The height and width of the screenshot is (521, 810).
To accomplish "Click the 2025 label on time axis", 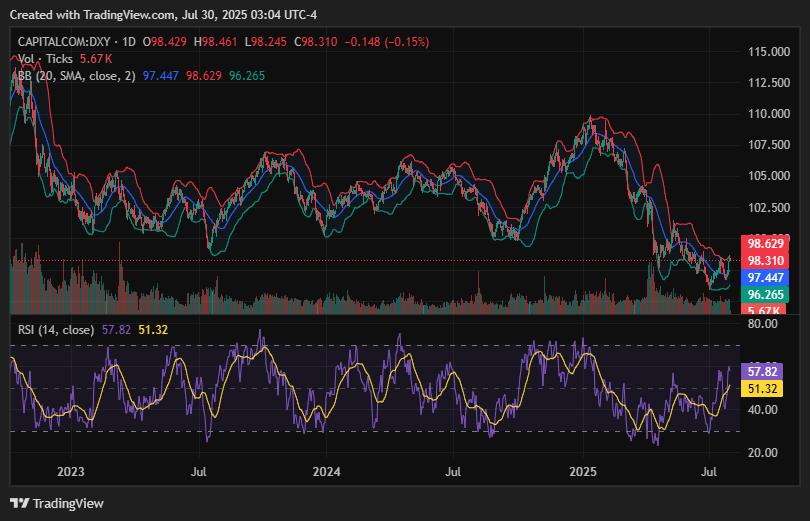I will [x=583, y=470].
